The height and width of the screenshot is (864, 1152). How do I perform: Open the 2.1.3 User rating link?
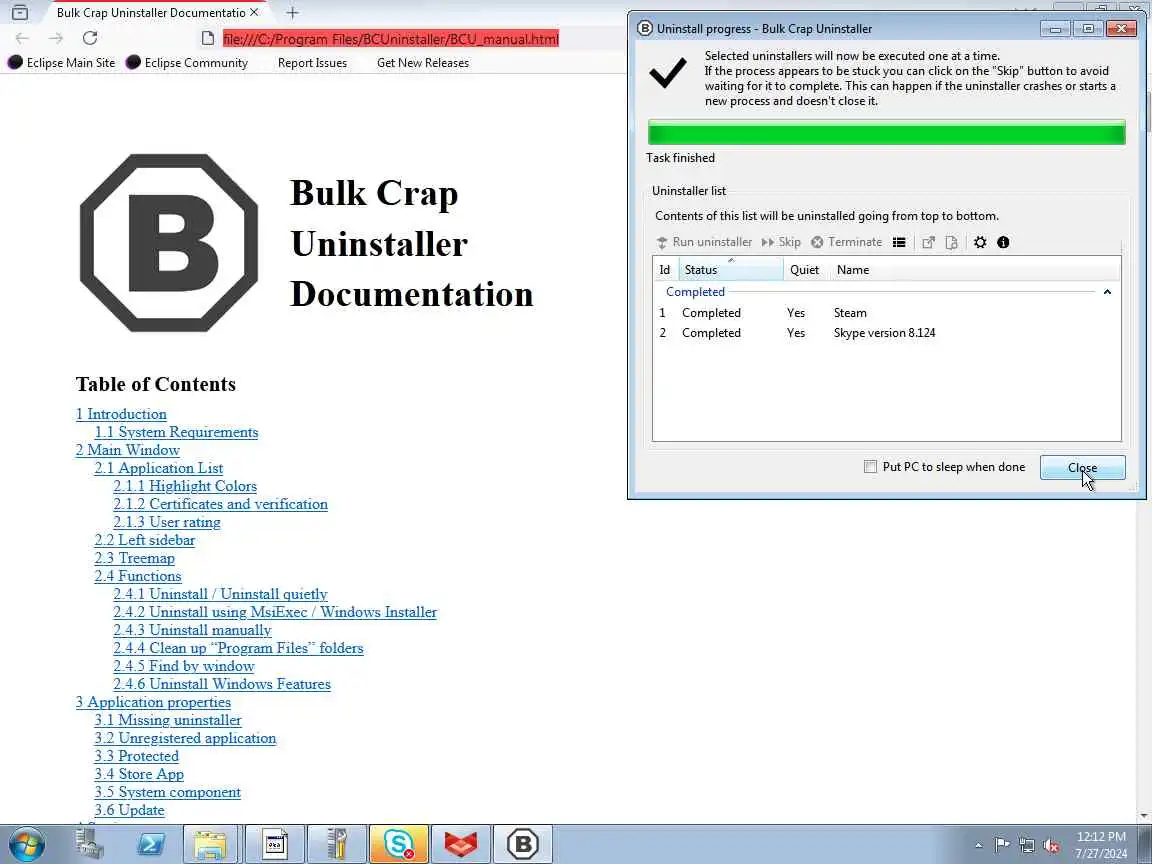[x=167, y=522]
